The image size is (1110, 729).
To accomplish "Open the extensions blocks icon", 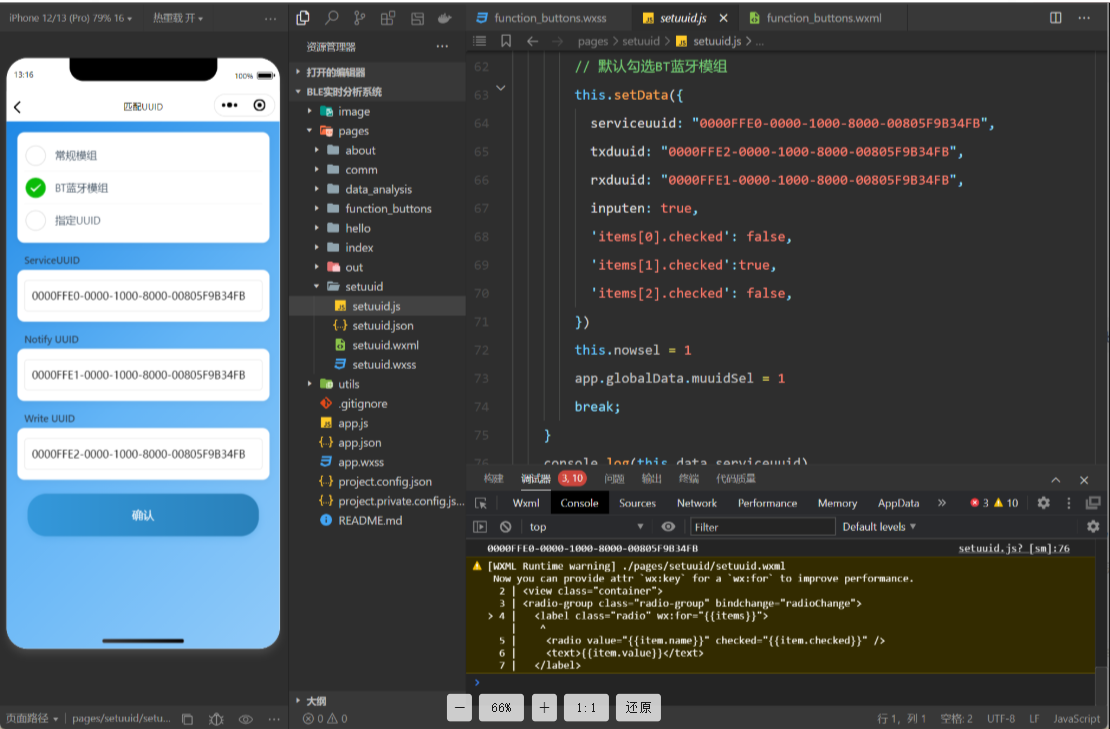I will click(x=388, y=18).
